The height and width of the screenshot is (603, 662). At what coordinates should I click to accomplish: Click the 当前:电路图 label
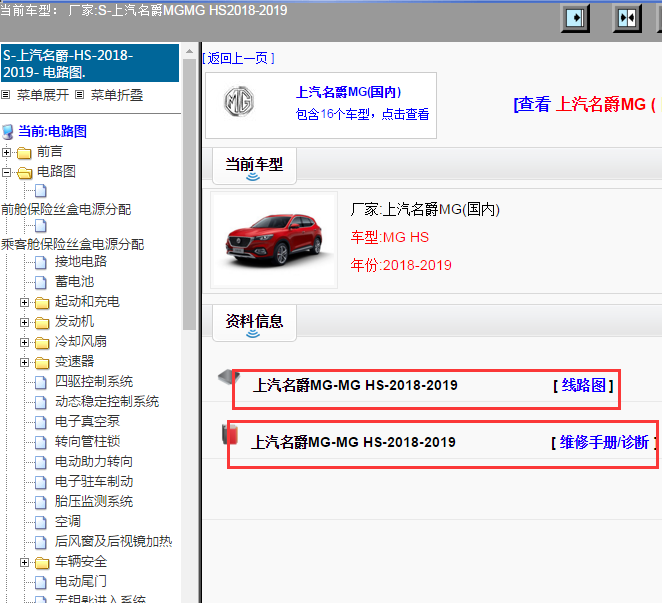point(52,131)
